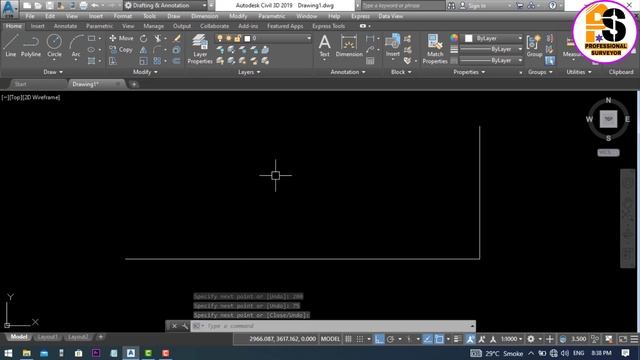Toggle 2D object snap in status bar
This screenshot has height=360, width=640.
439,339
